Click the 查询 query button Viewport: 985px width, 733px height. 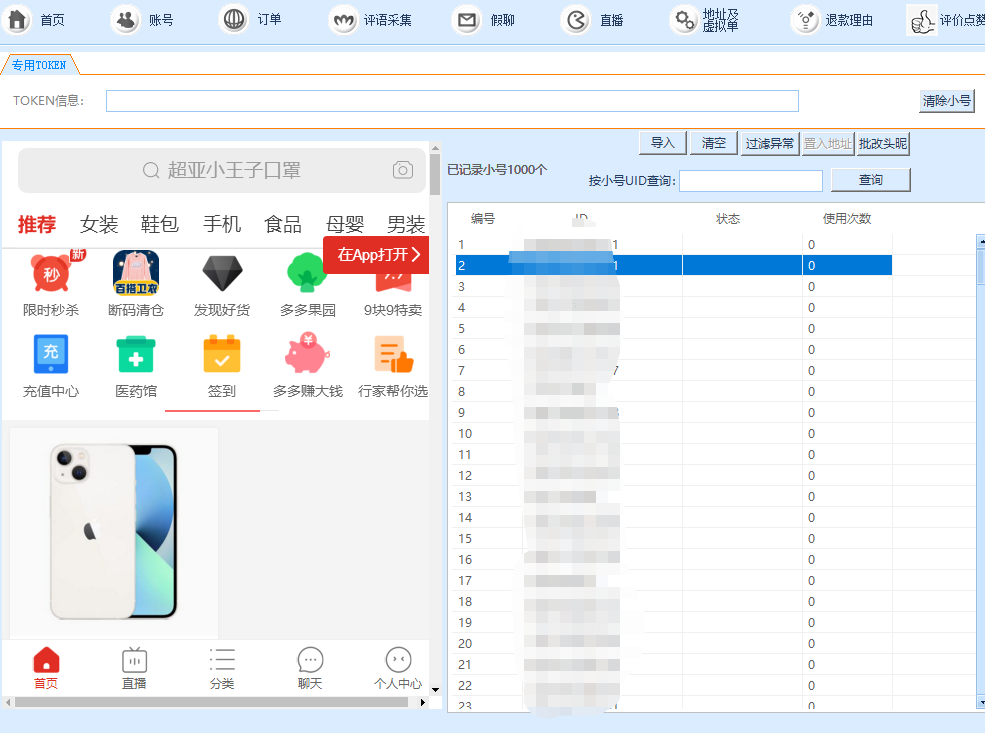[x=871, y=180]
